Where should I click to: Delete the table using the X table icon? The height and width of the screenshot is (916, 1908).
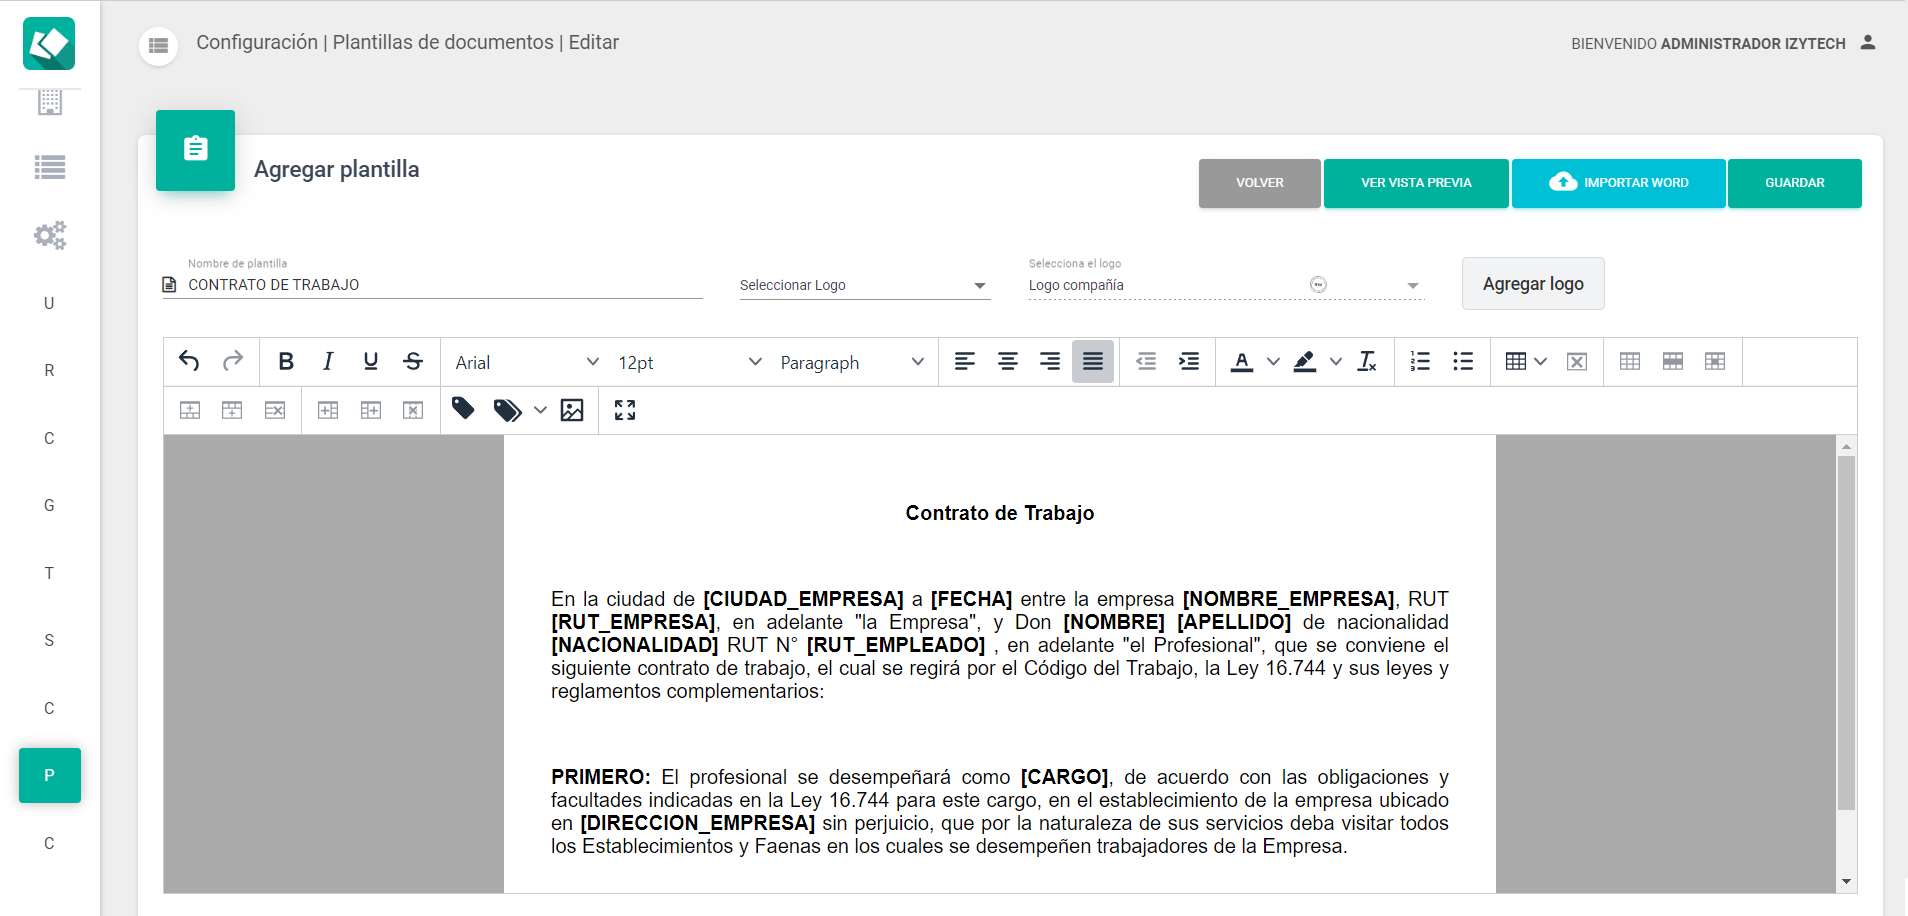1577,361
